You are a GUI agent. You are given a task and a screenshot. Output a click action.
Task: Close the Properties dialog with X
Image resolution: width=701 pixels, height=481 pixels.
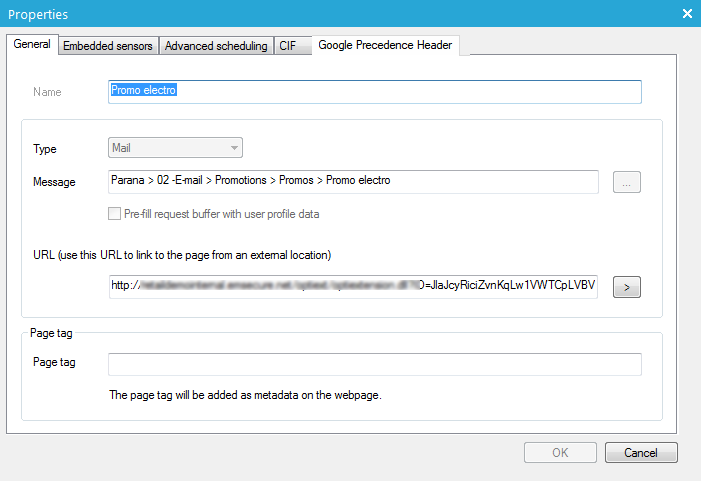687,13
